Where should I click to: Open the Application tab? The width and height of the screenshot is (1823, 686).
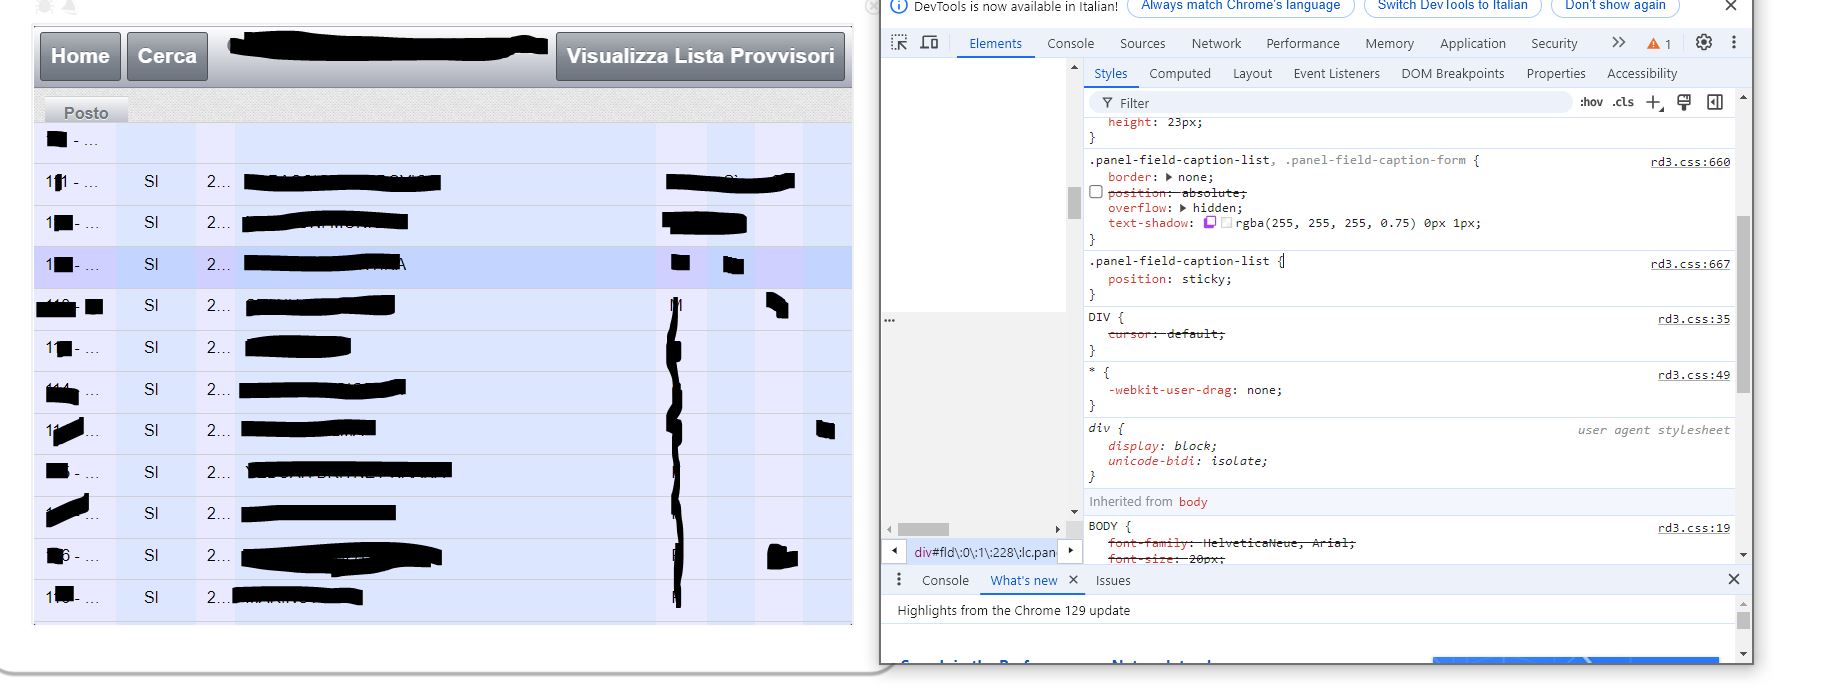(x=1472, y=43)
